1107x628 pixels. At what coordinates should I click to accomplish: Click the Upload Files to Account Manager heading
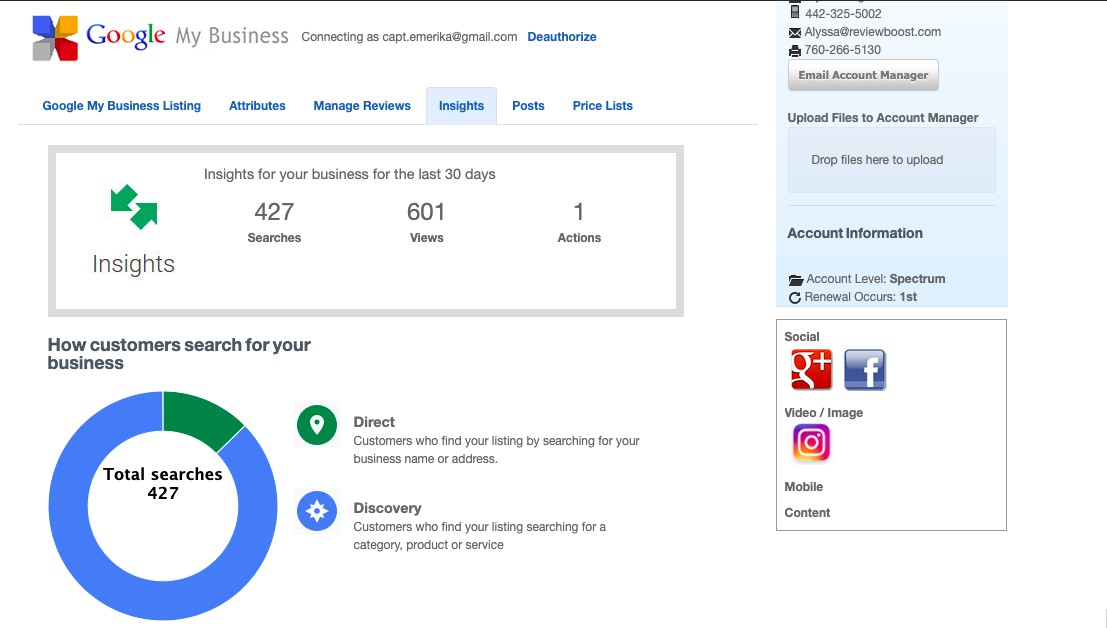[882, 118]
